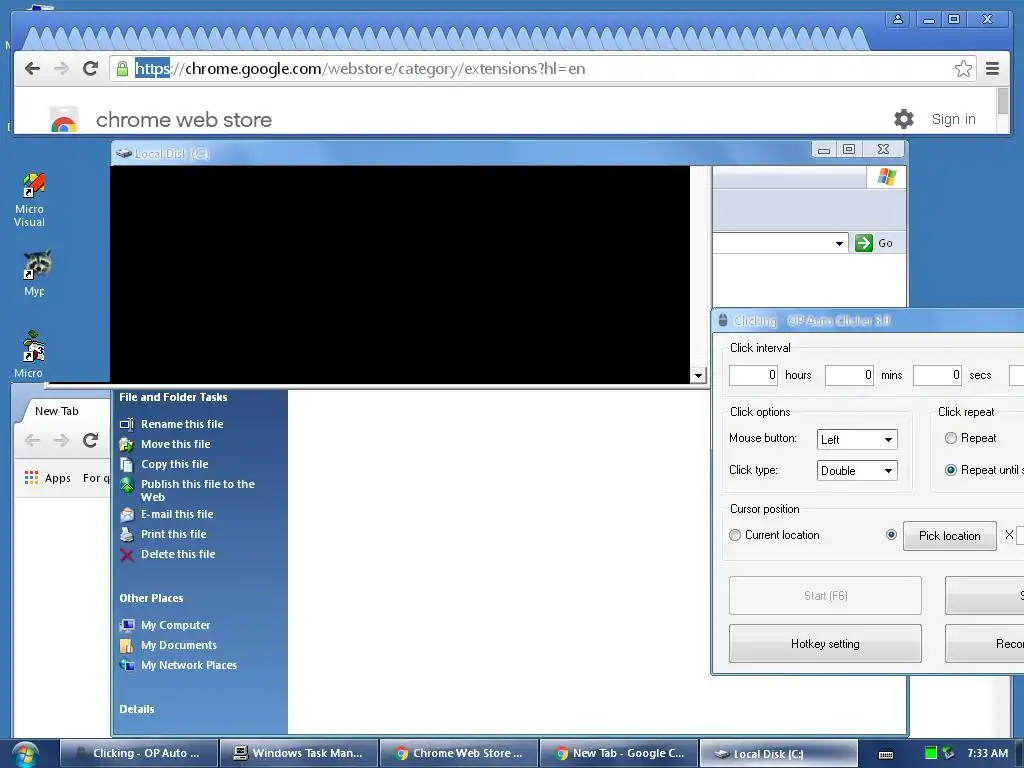Screen dimensions: 1024x768
Task: Click Copy this file link
Action: coord(174,464)
